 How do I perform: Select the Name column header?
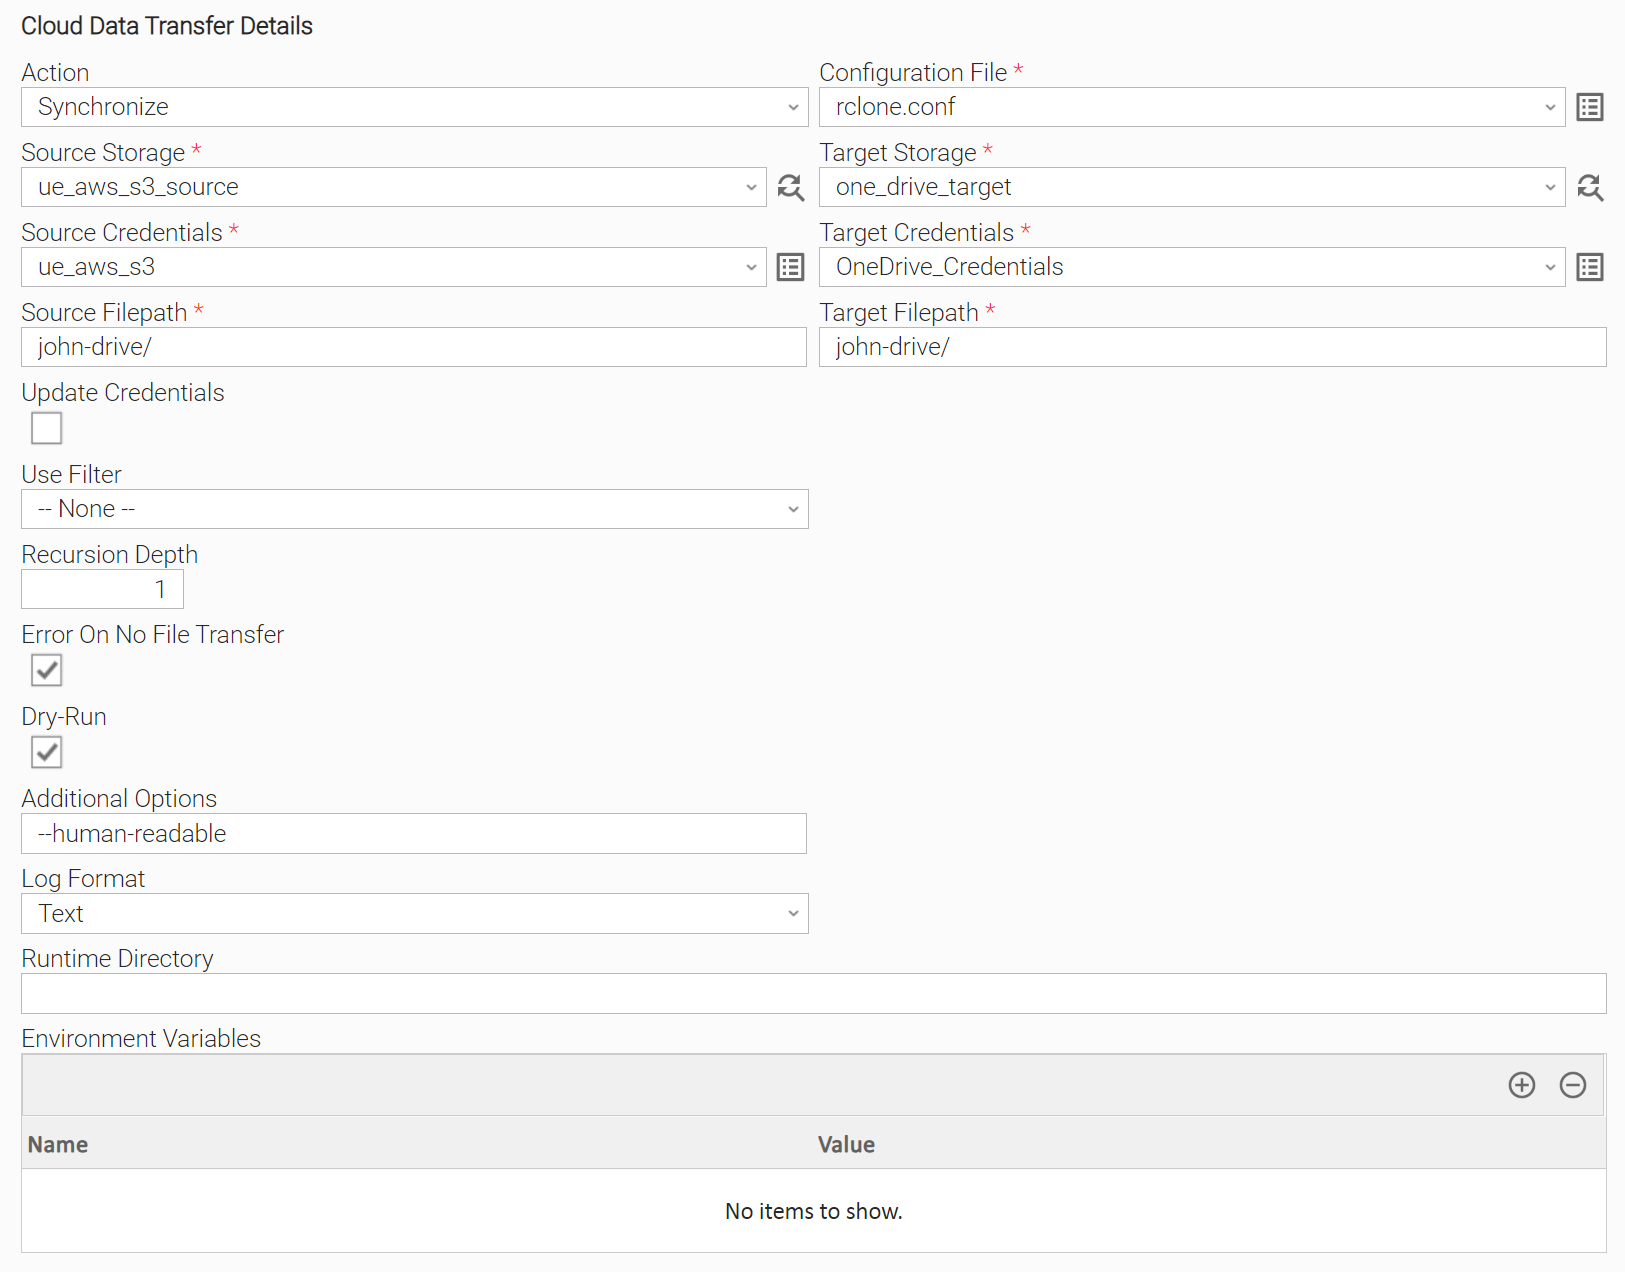tap(58, 1145)
